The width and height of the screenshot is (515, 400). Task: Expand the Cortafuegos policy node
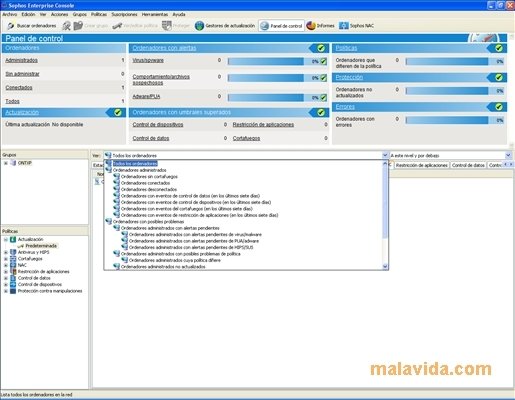click(x=6, y=259)
